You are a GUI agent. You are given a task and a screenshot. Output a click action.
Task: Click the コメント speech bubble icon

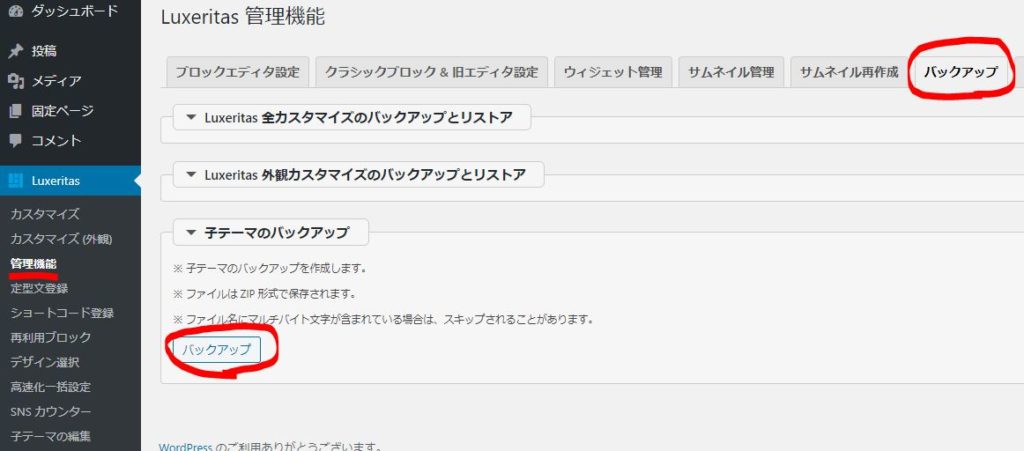pyautogui.click(x=16, y=140)
